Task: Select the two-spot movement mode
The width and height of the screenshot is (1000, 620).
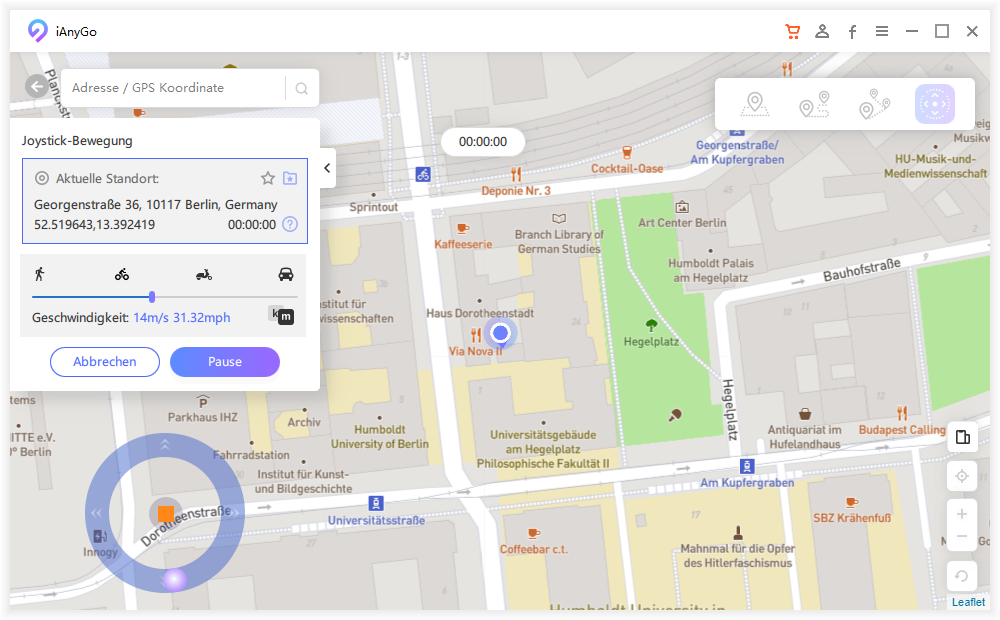Action: coord(814,104)
